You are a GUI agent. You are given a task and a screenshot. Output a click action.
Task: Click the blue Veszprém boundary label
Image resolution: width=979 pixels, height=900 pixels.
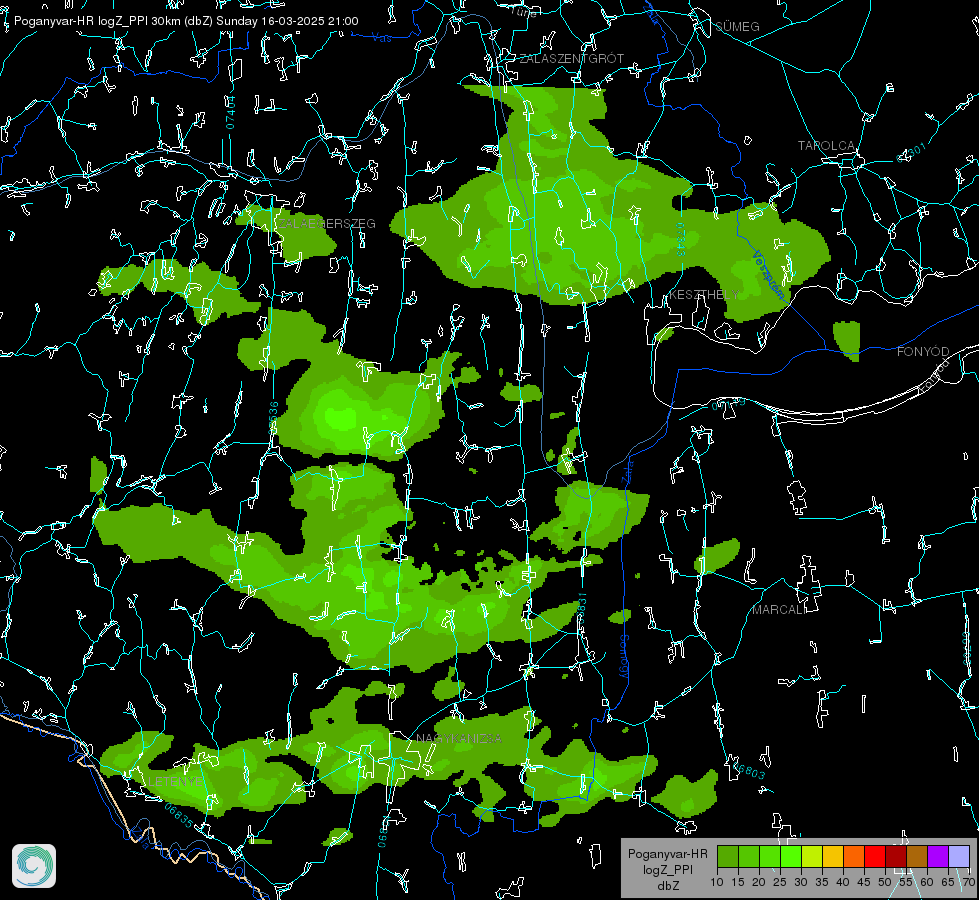click(x=768, y=275)
